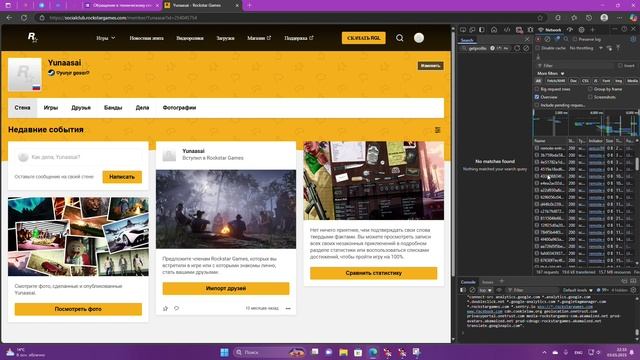Enable Big request rows

537,89
